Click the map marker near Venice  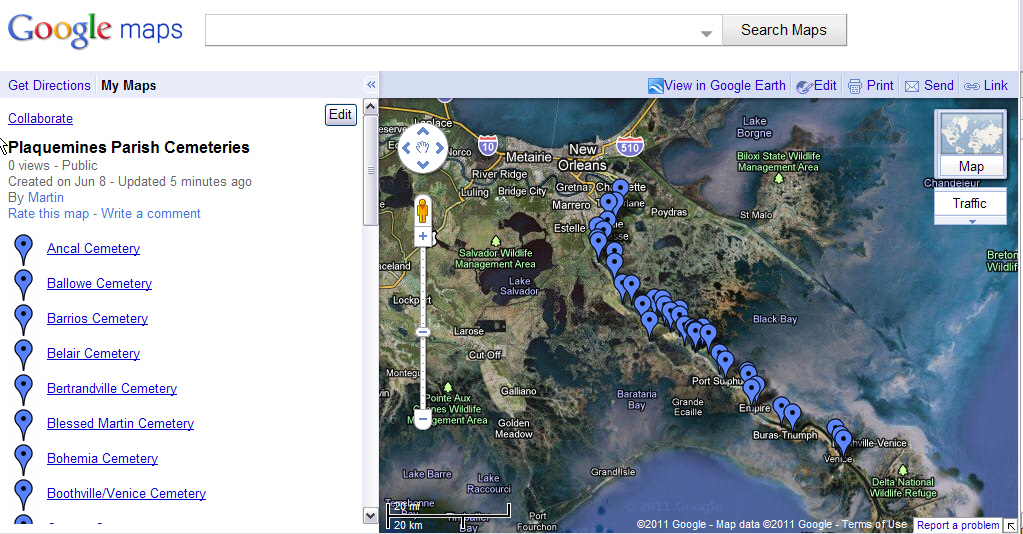click(x=843, y=442)
